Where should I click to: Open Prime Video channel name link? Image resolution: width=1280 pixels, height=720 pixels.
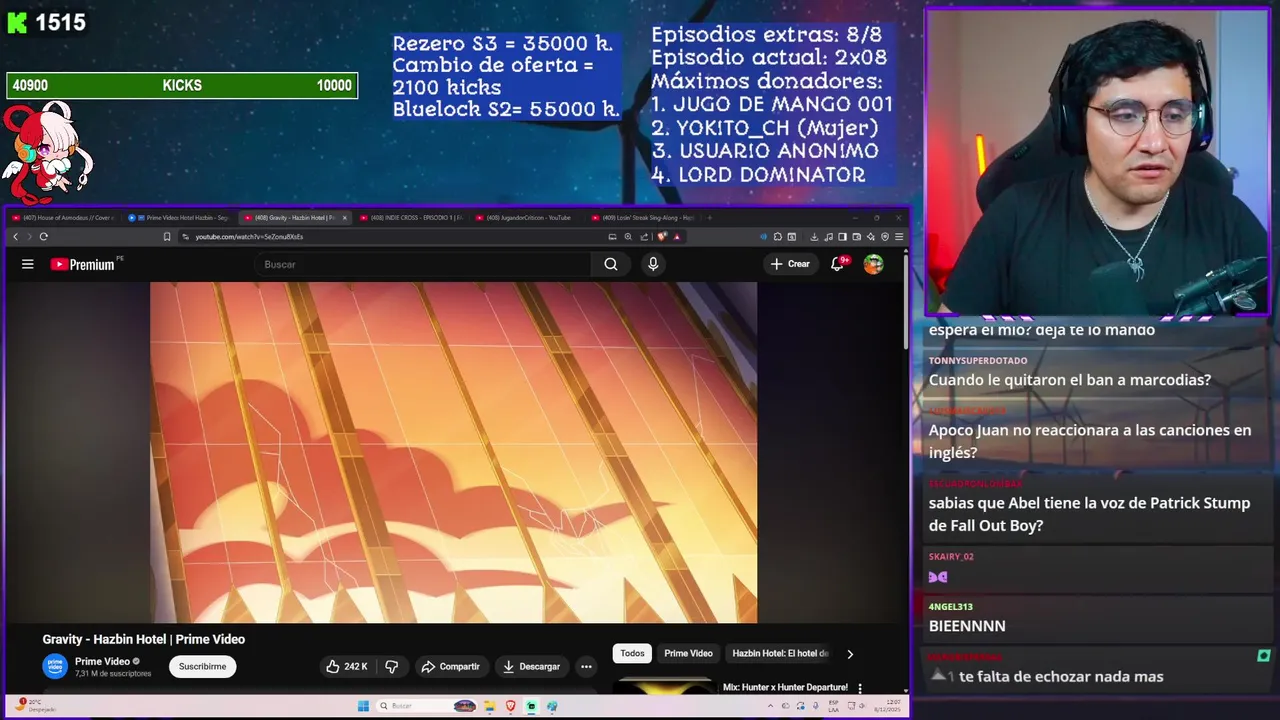pos(102,661)
